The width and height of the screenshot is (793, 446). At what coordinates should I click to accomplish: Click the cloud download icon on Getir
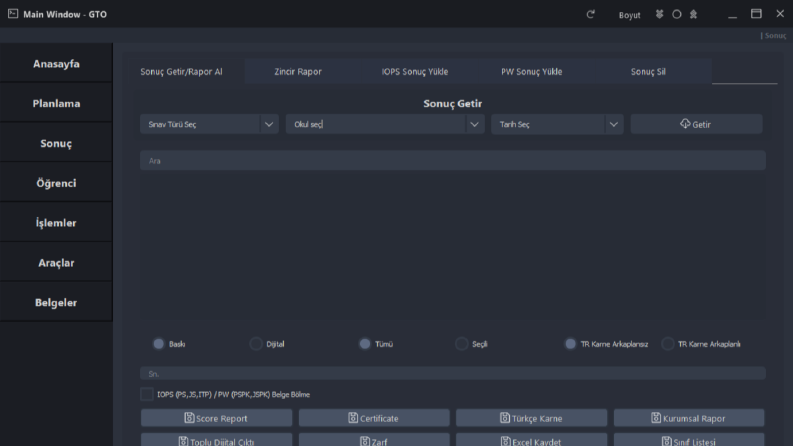[685, 123]
